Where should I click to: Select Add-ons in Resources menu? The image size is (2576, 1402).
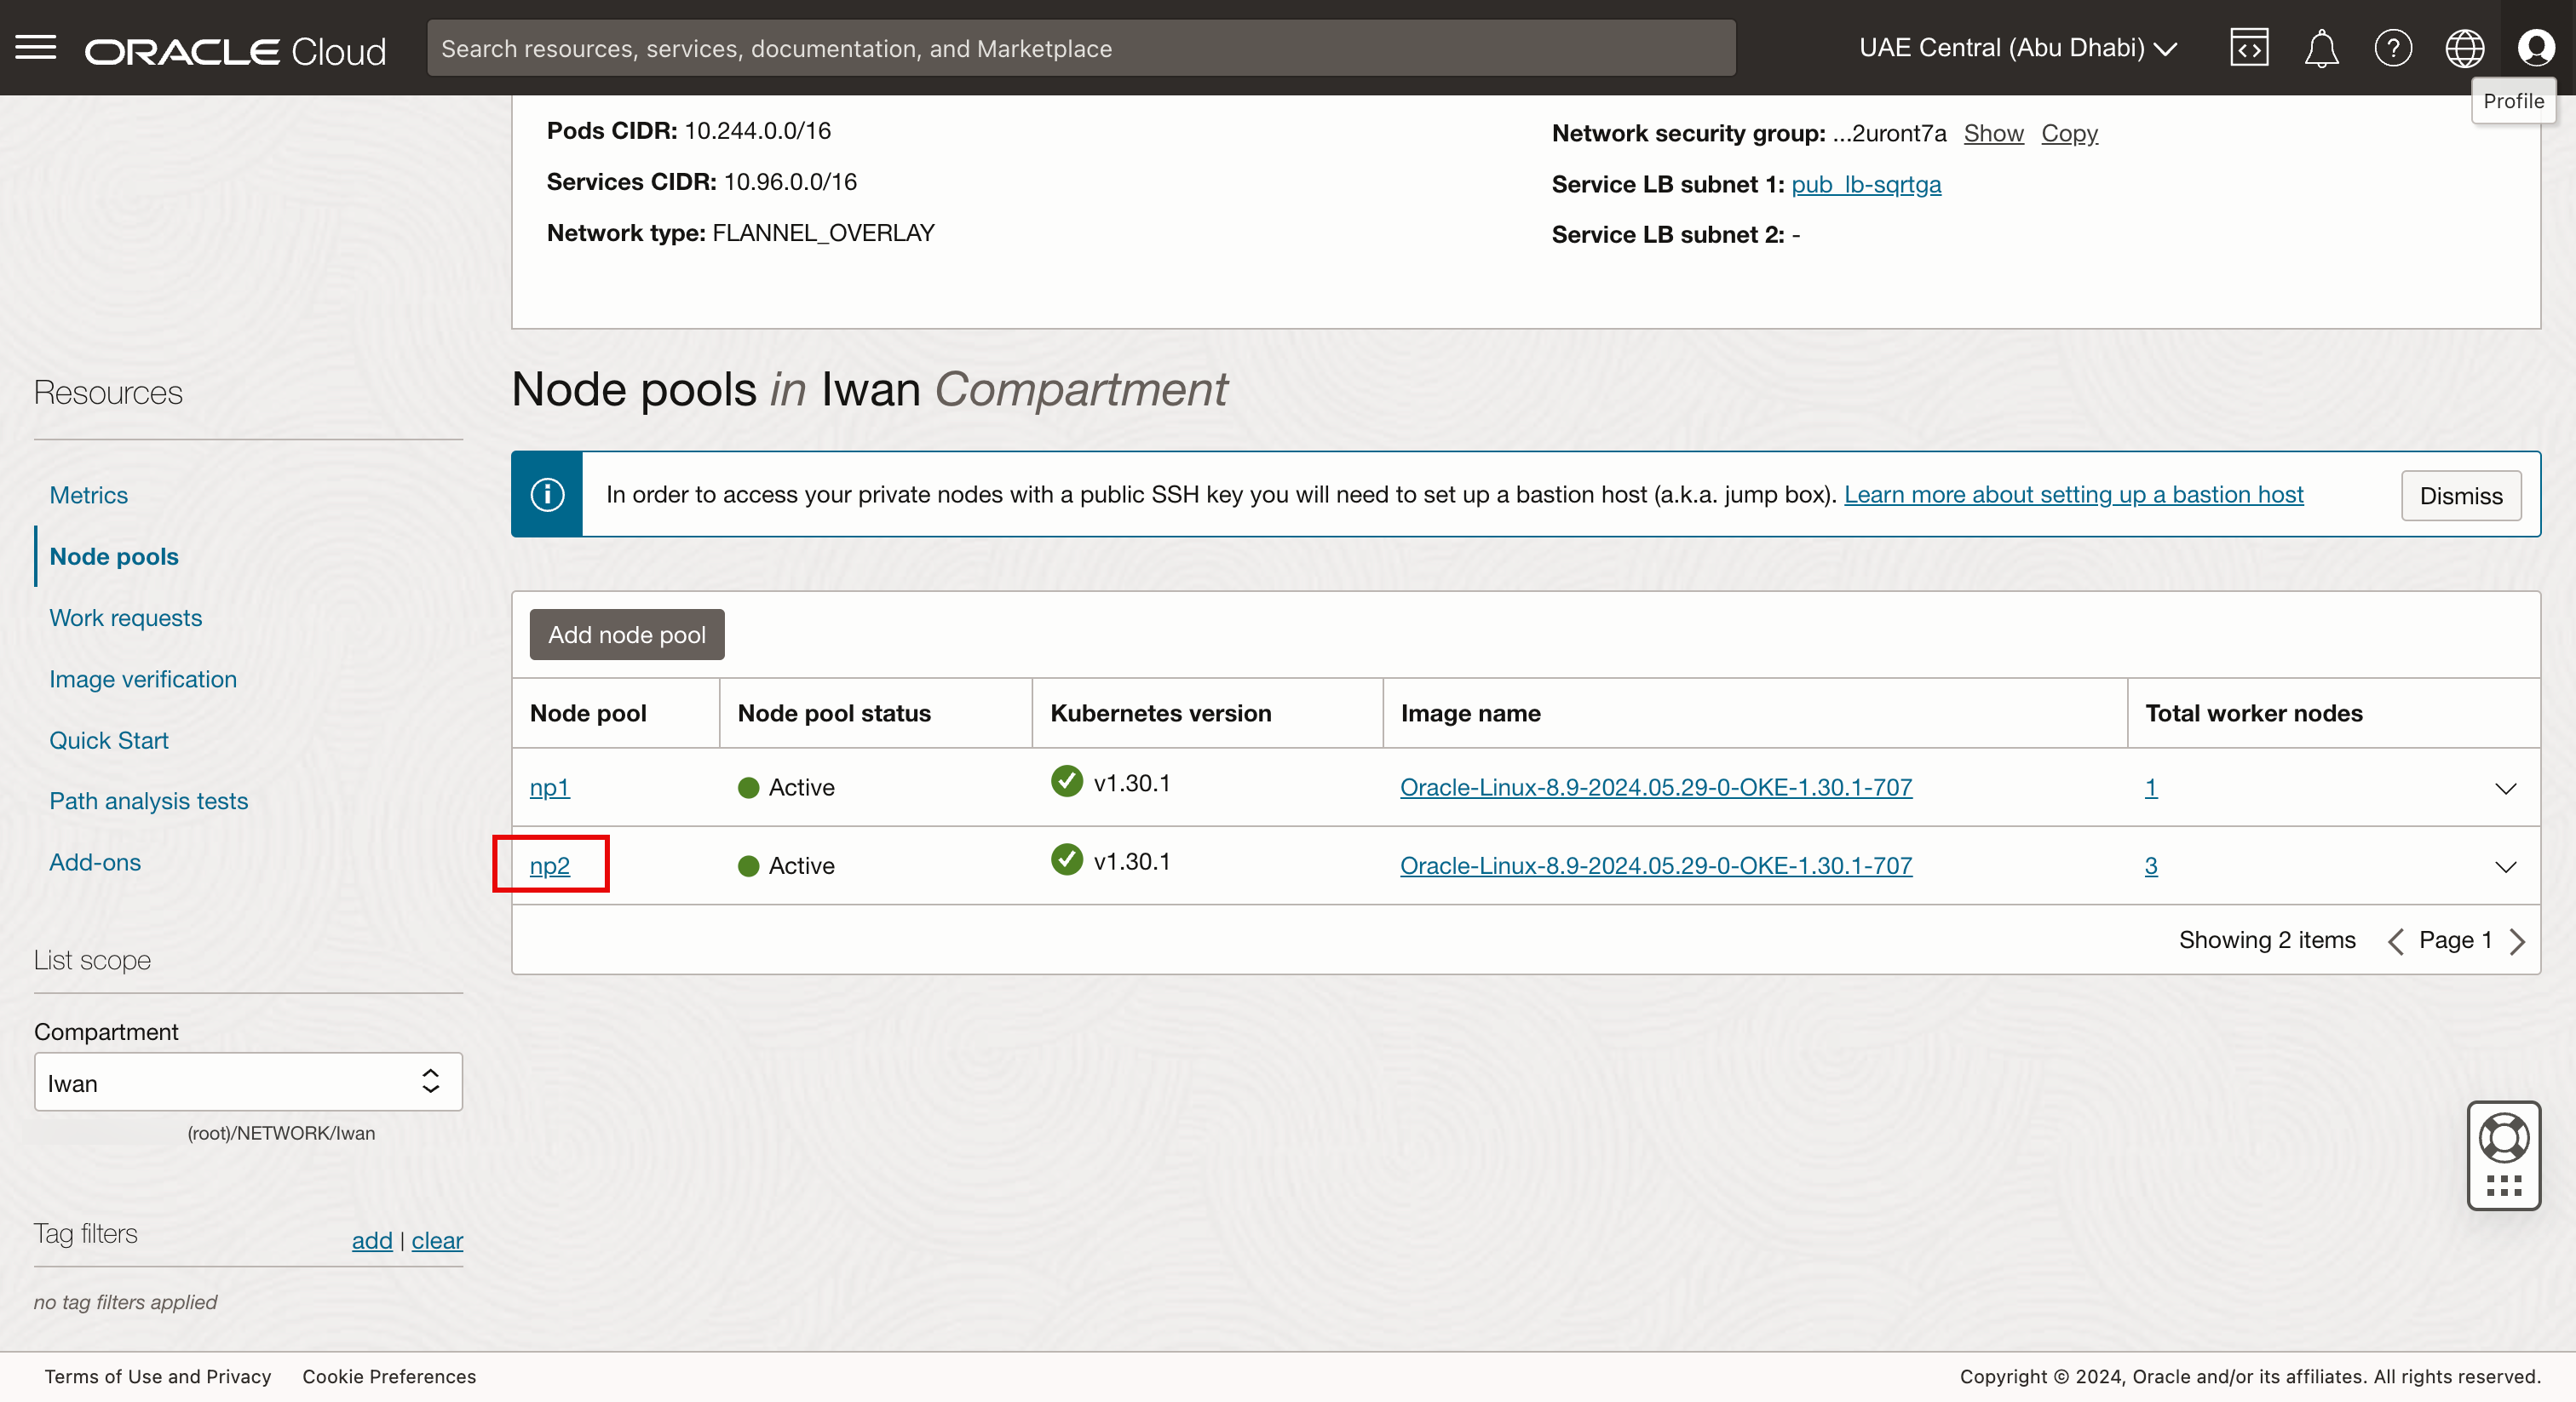click(95, 862)
